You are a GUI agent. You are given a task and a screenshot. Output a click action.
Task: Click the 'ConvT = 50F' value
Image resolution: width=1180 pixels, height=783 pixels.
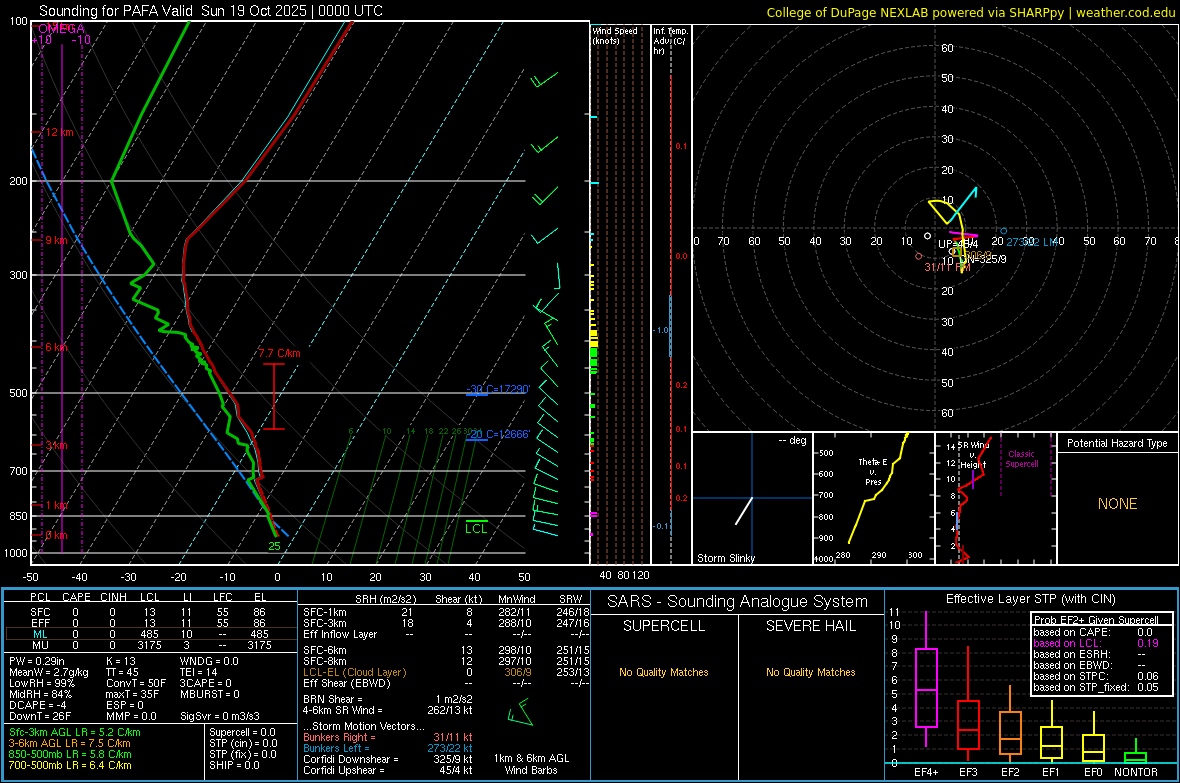click(x=136, y=683)
